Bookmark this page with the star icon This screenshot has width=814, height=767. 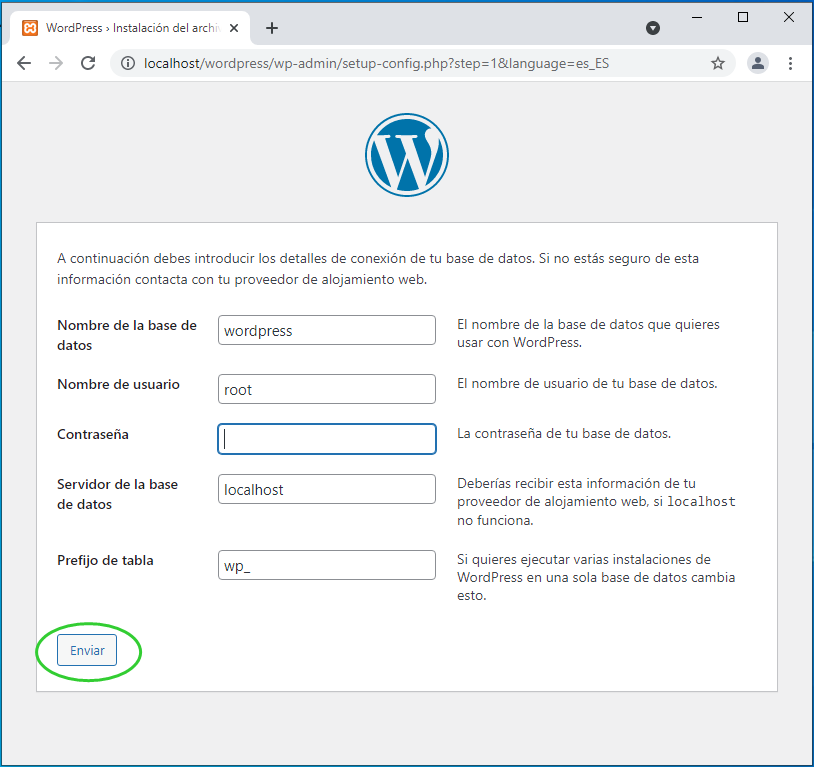click(718, 63)
